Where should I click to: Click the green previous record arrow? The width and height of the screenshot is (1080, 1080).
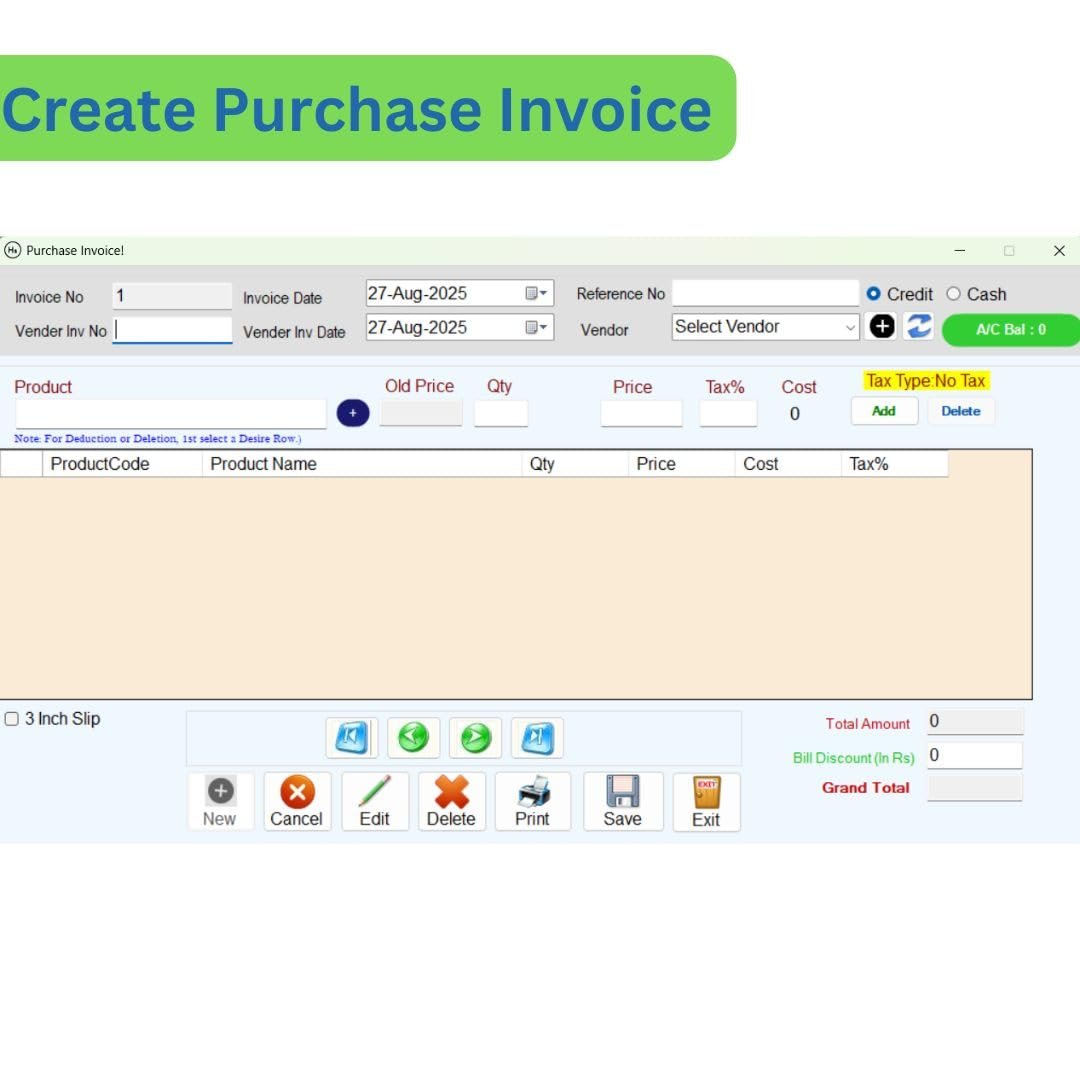click(x=413, y=737)
